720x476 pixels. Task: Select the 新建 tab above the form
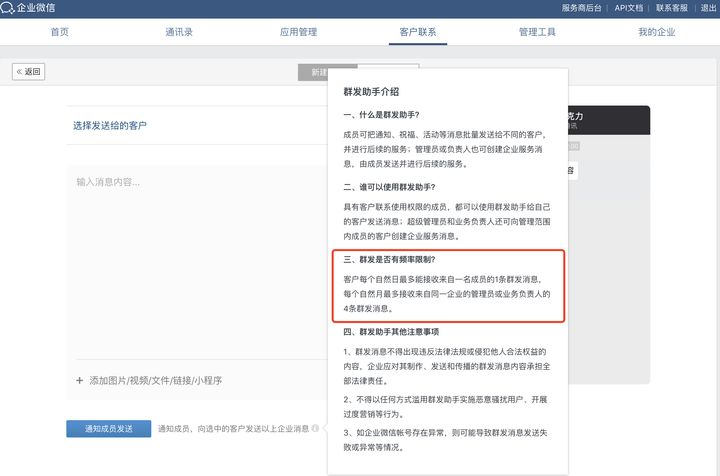(x=318, y=73)
